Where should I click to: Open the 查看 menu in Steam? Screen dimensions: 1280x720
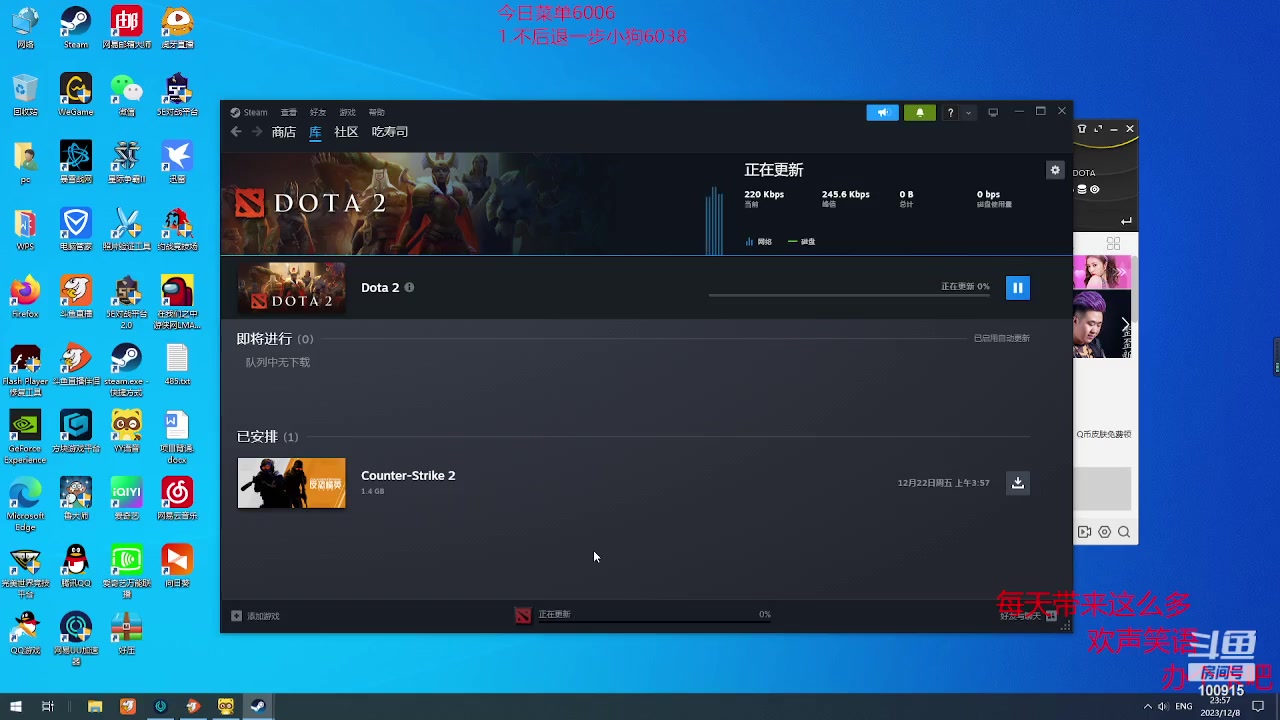289,112
